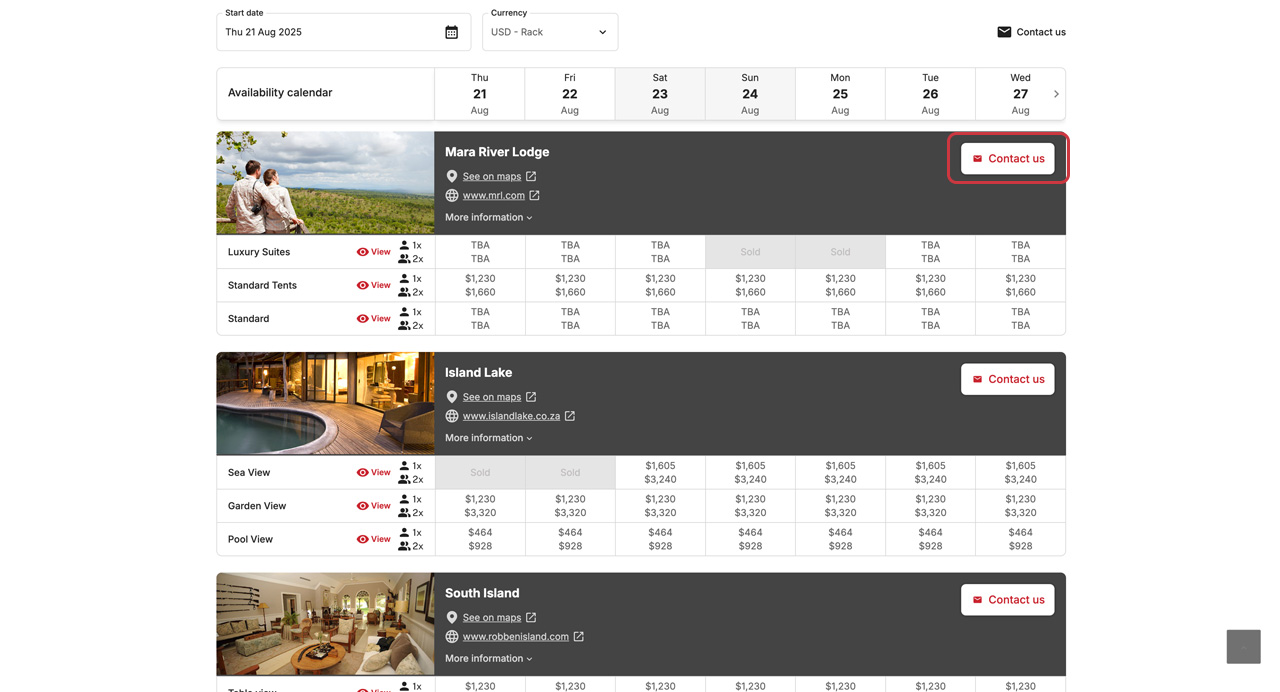Go to next week with calendar arrow
The height and width of the screenshot is (692, 1280).
click(x=1056, y=94)
